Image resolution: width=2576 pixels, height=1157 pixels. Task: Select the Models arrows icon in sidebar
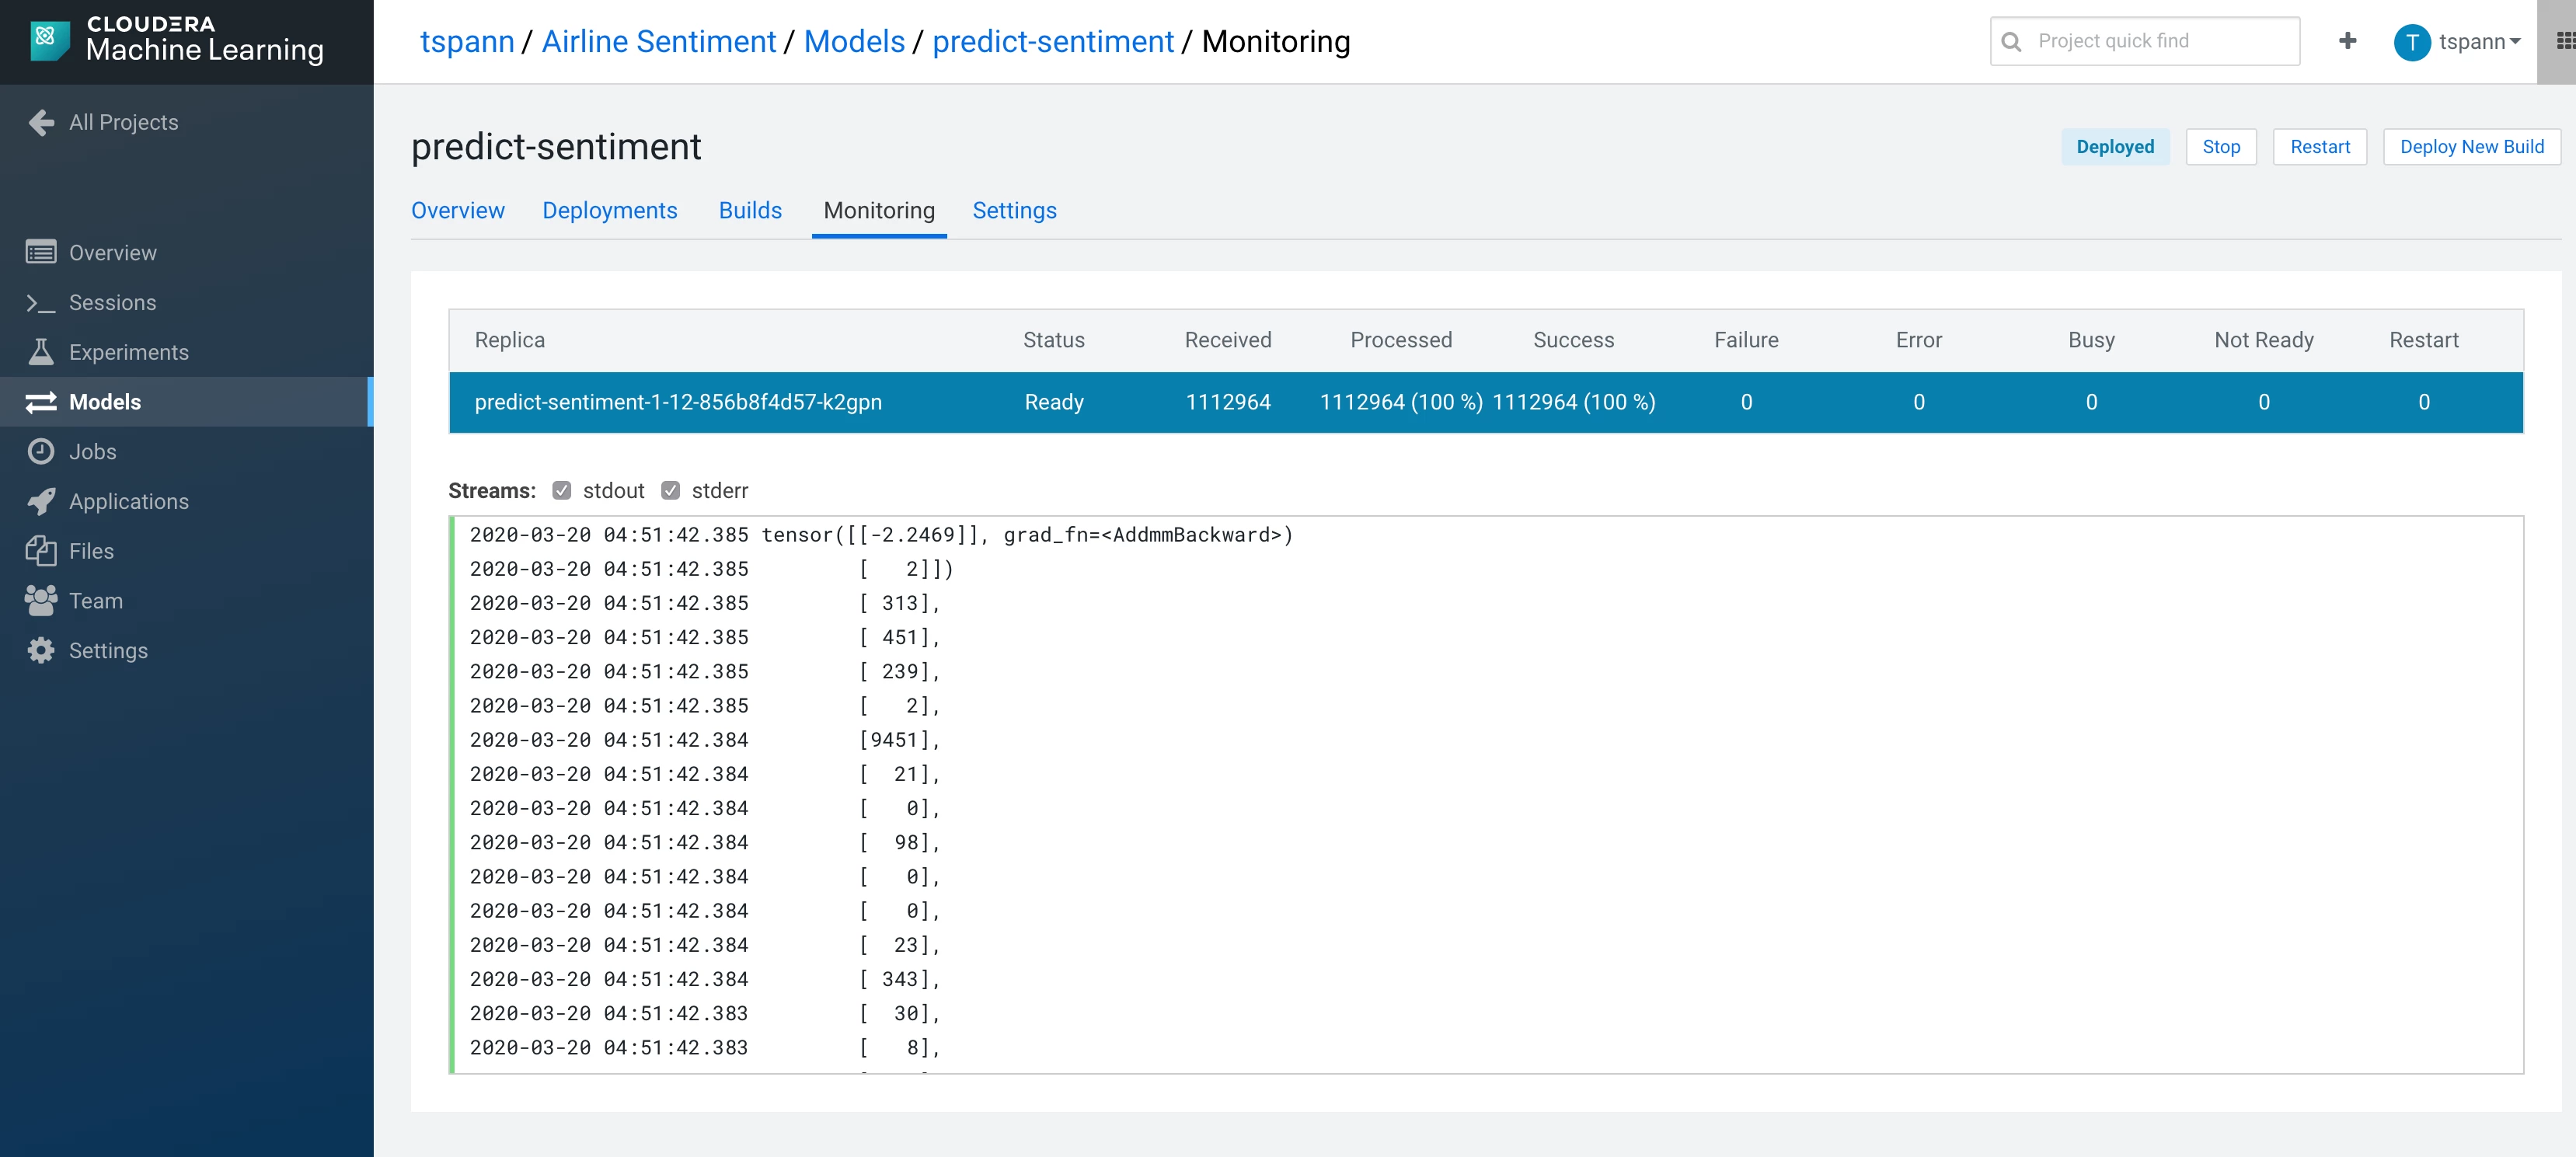(x=41, y=402)
